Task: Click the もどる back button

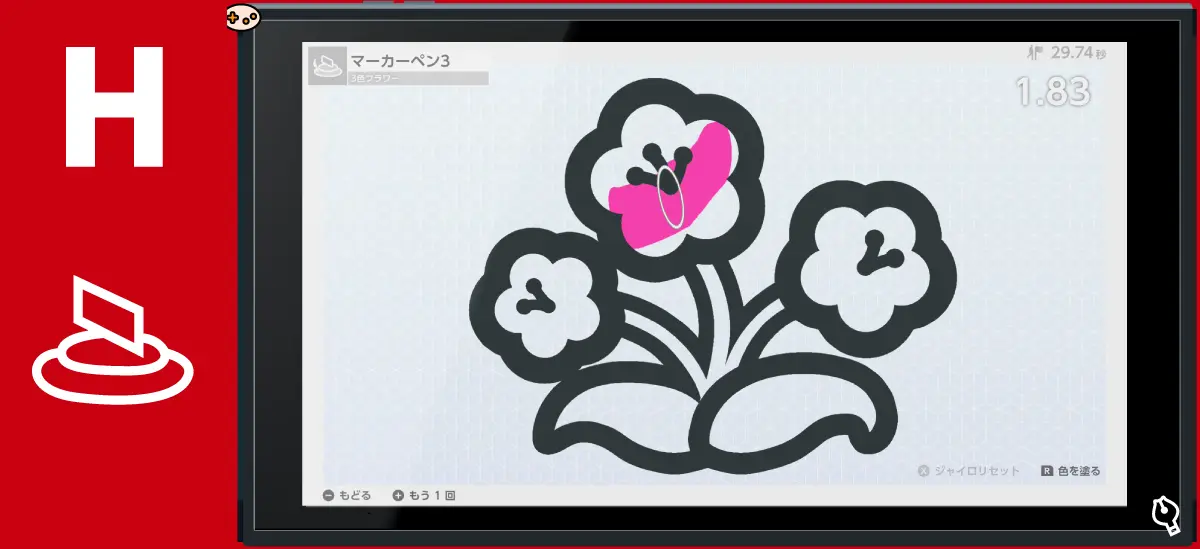Action: pos(347,495)
